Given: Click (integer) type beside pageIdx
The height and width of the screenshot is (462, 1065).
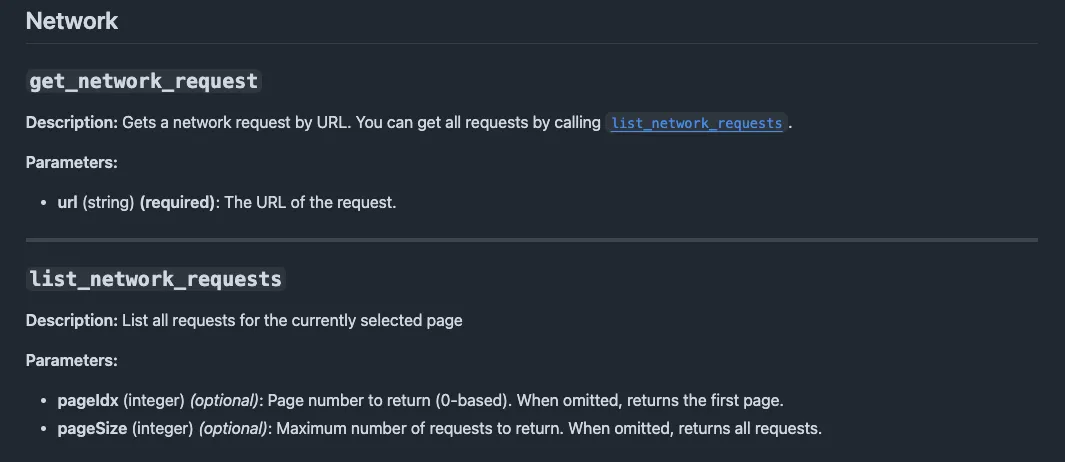Looking at the screenshot, I should click(x=154, y=400).
